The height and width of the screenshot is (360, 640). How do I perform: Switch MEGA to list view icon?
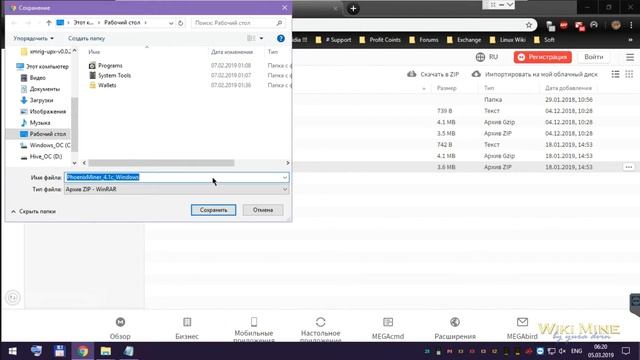(615, 74)
